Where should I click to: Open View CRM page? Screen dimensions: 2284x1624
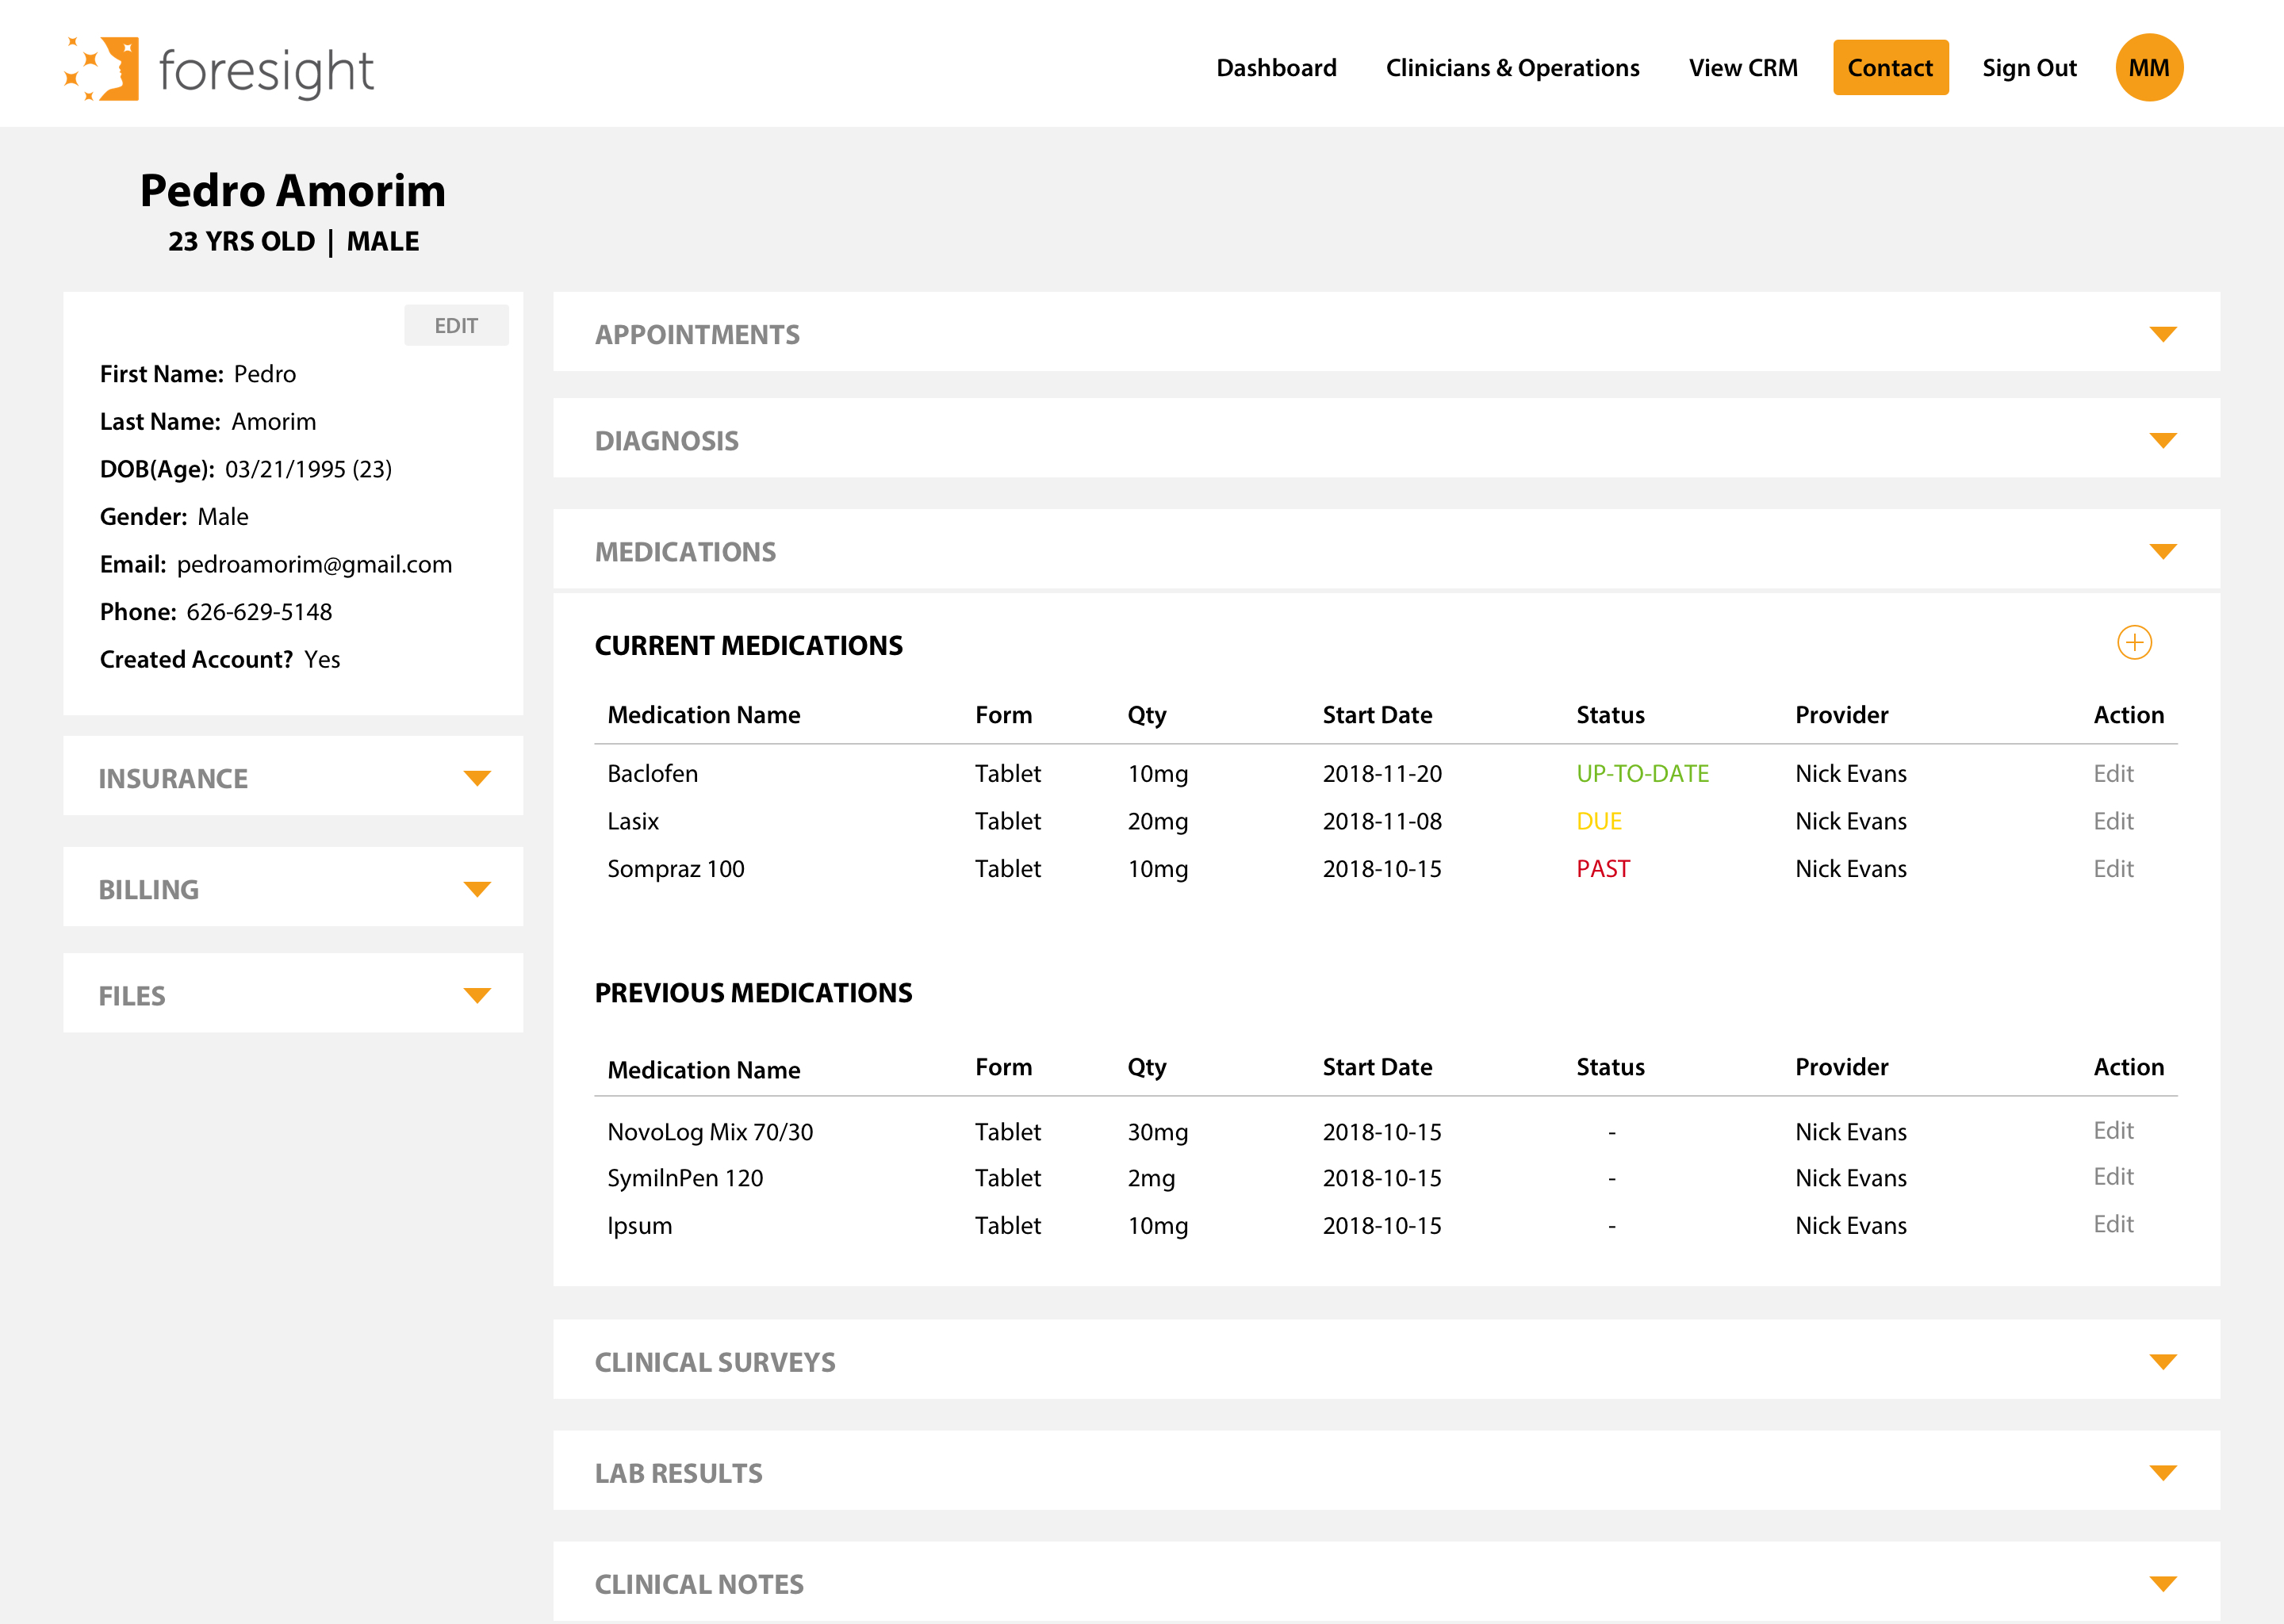[x=1742, y=68]
